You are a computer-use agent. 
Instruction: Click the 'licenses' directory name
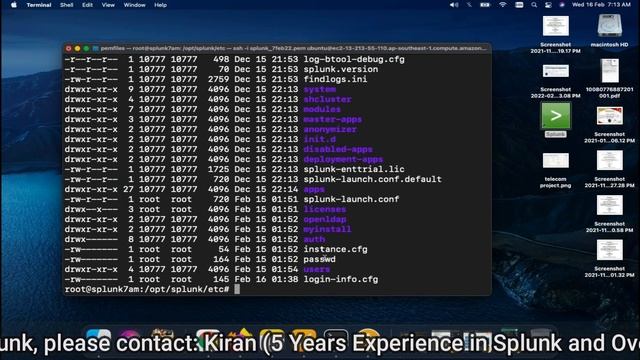coord(325,209)
